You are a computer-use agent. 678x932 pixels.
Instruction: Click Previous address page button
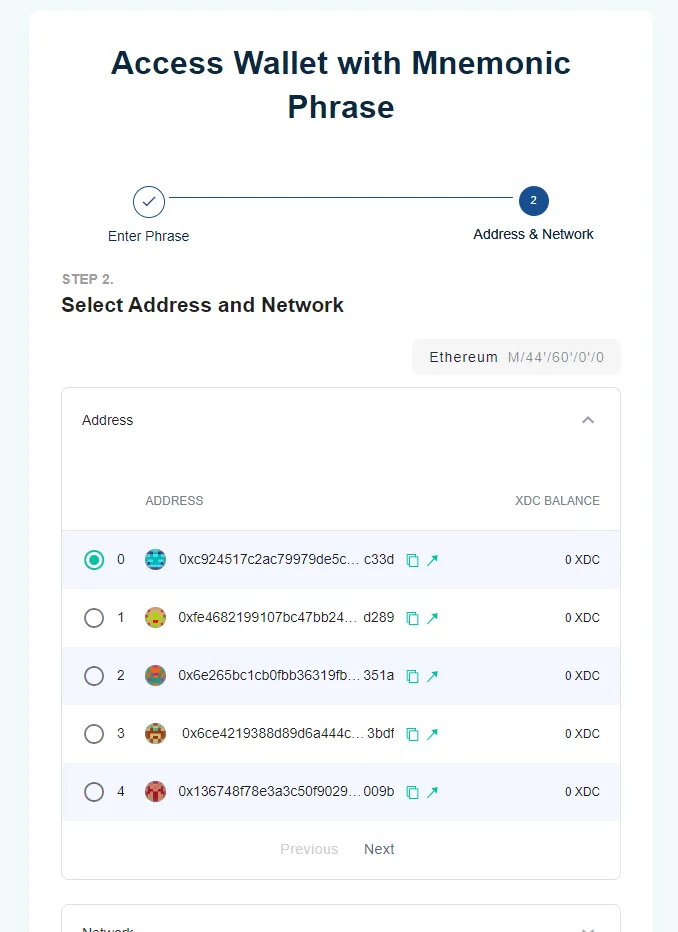(x=309, y=849)
